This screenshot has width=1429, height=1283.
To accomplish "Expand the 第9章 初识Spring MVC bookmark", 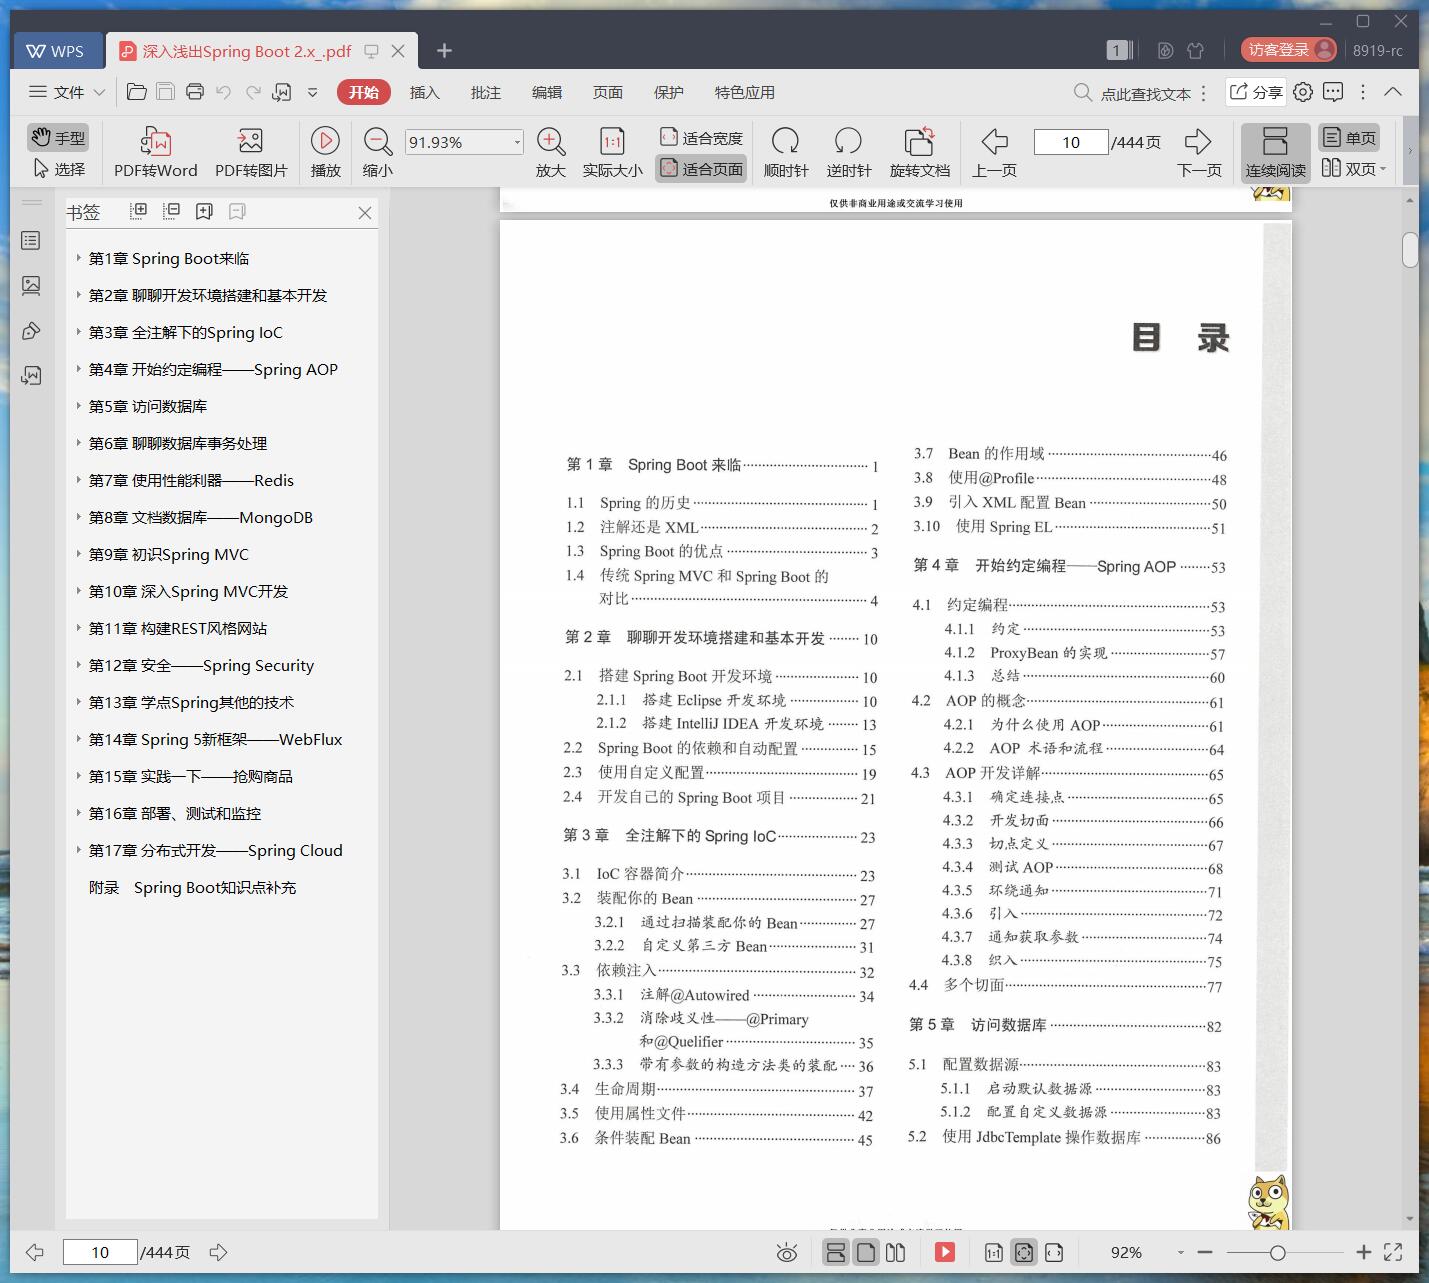I will (x=78, y=554).
